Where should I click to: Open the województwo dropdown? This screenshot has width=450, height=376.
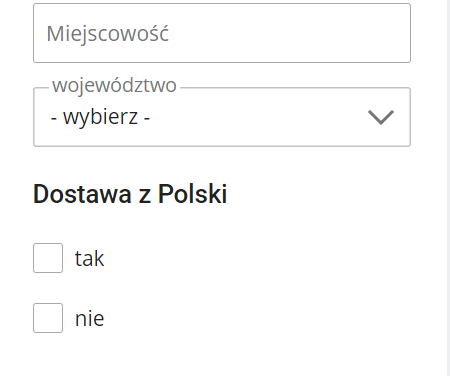pyautogui.click(x=222, y=117)
